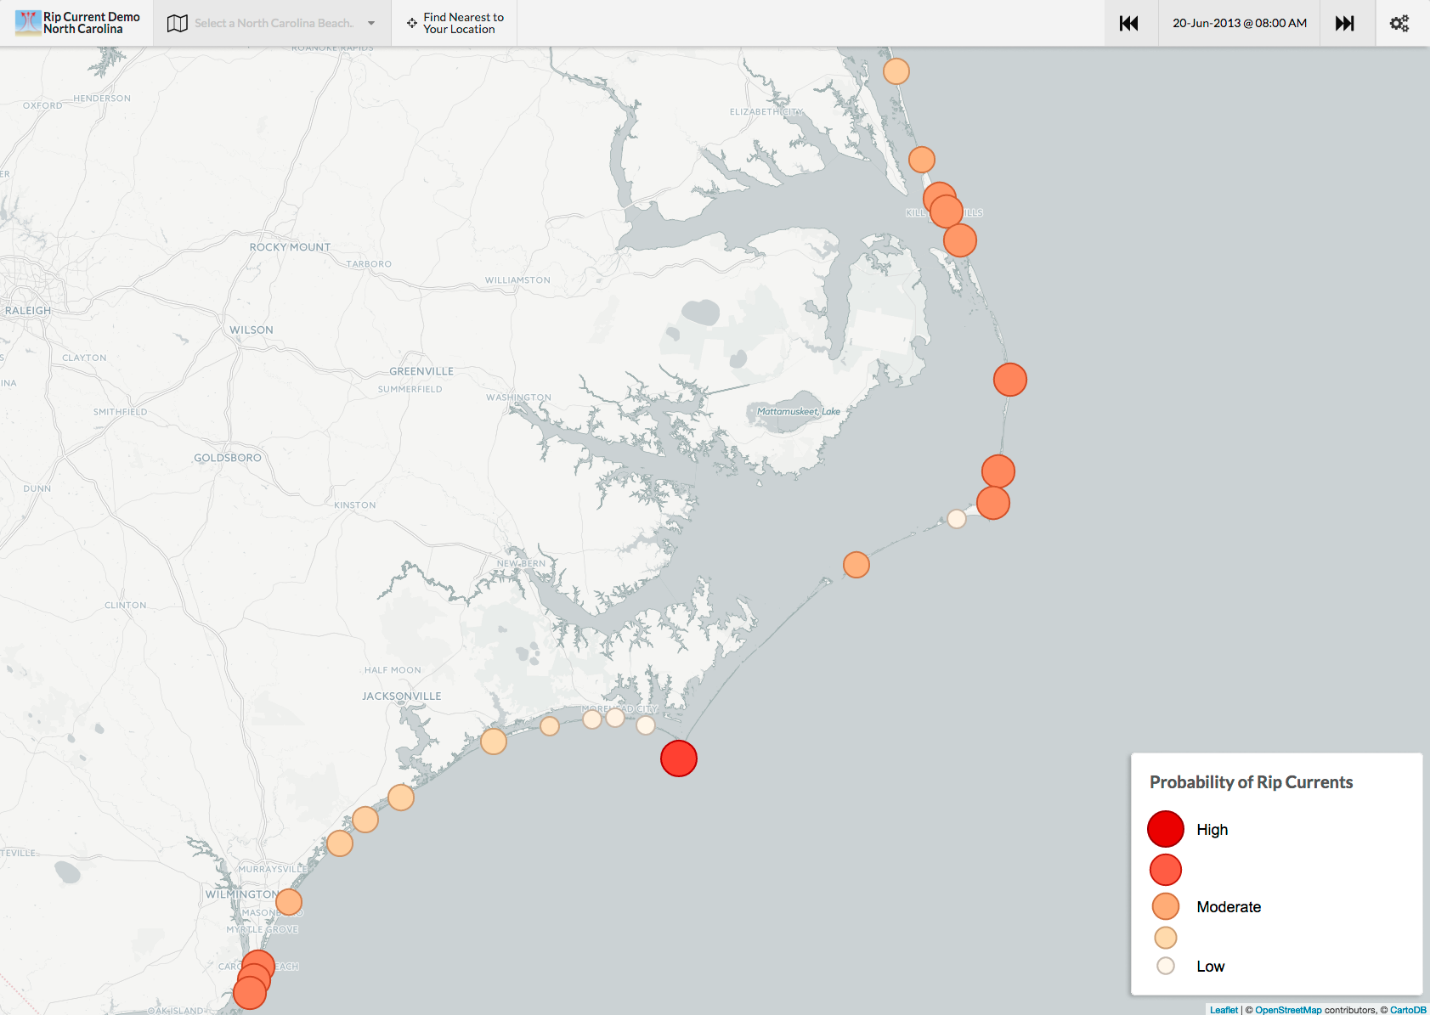Open the Select a North Carolina Beach dropdown
The height and width of the screenshot is (1015, 1430).
pos(273,23)
